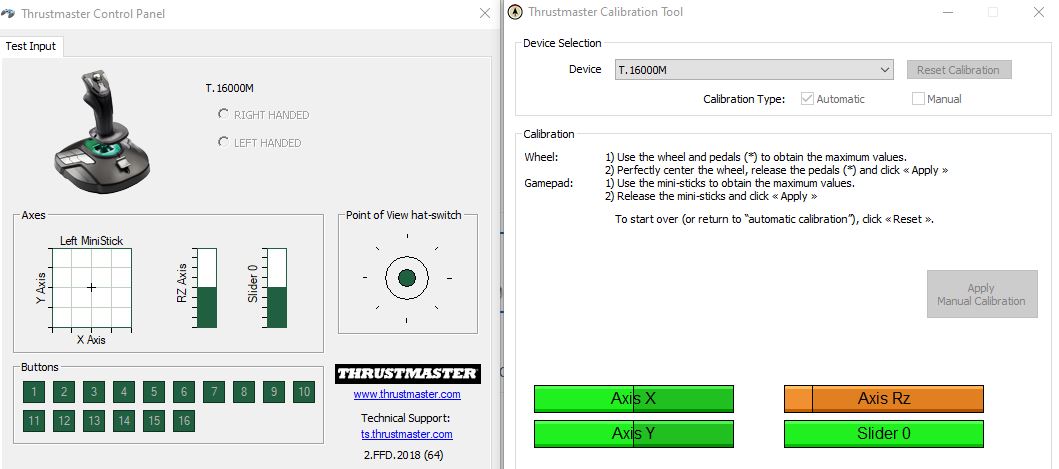Click the T.16000M label in Control Panel
The height and width of the screenshot is (469, 1059).
point(230,88)
